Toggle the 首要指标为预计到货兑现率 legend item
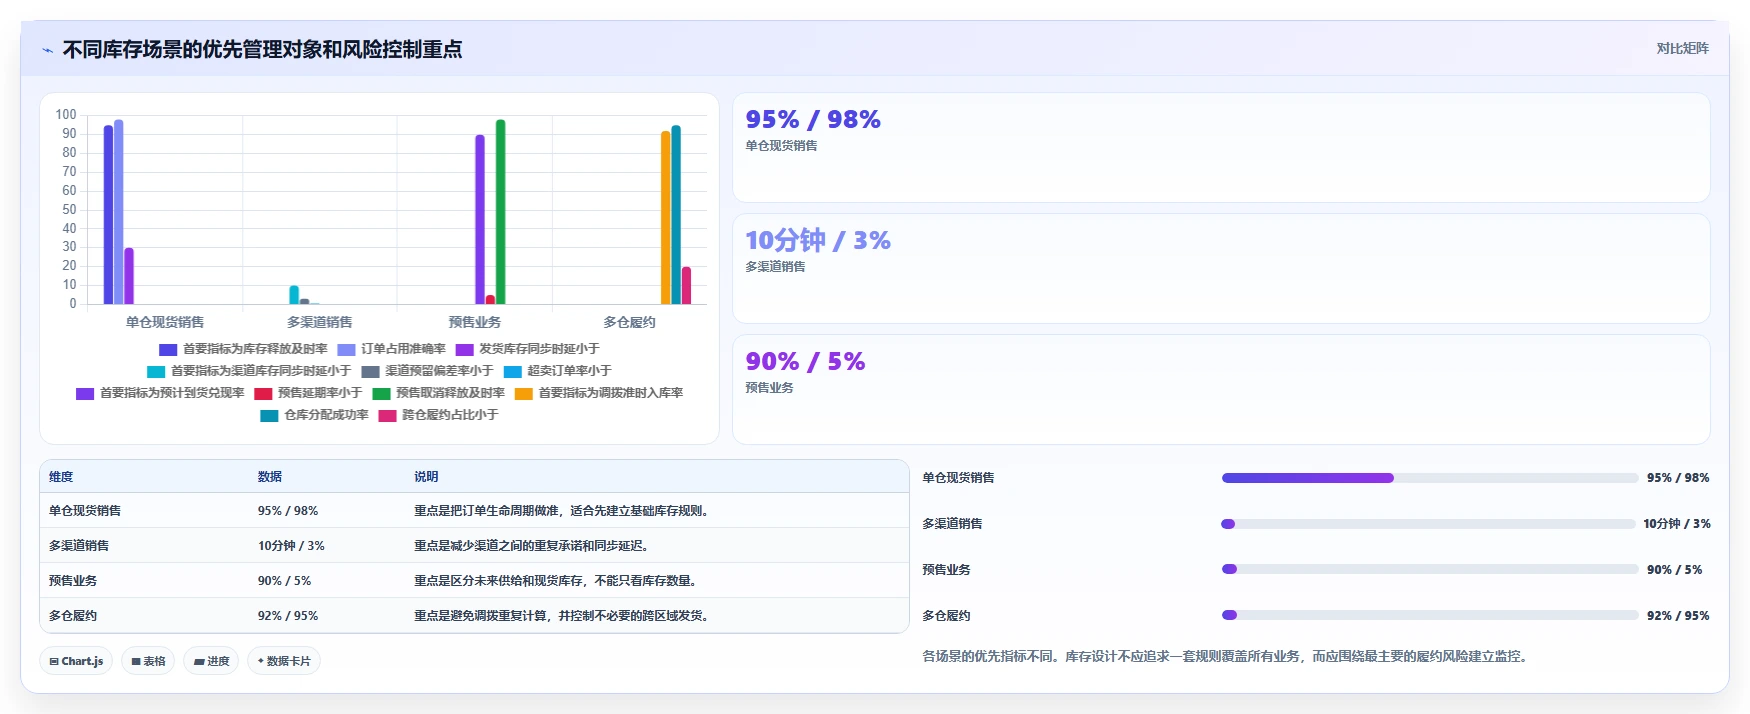This screenshot has height=714, width=1750. (x=160, y=393)
